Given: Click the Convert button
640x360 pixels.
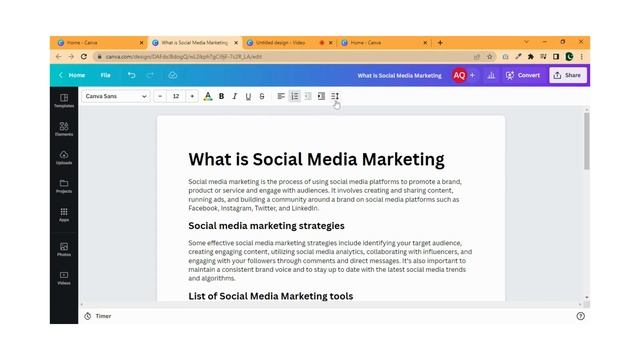Looking at the screenshot, I should point(522,76).
